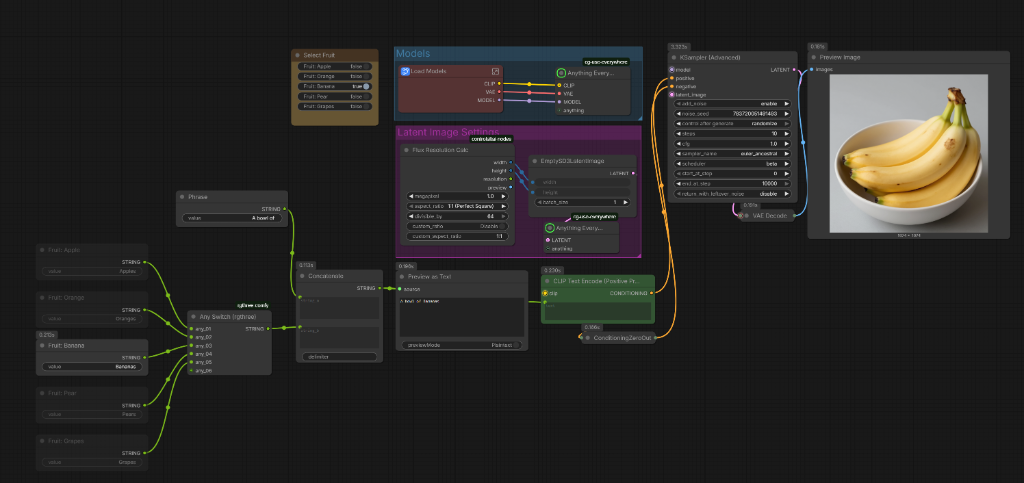Decrease end_at_step with left arrow

pos(679,184)
